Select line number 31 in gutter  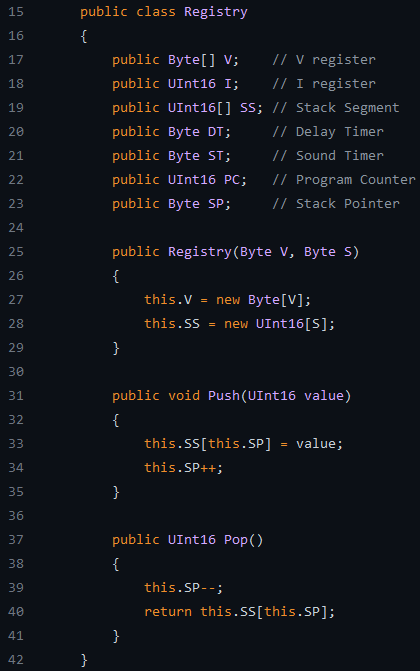point(16,395)
